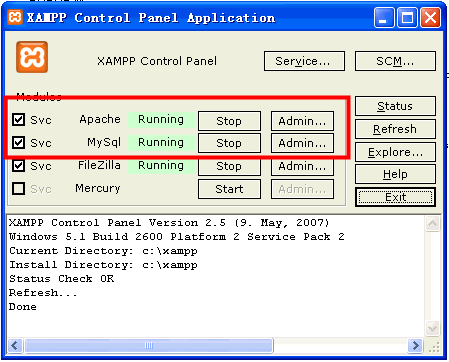Click the Refresh button
Screen dimensions: 449x362
[x=395, y=129]
